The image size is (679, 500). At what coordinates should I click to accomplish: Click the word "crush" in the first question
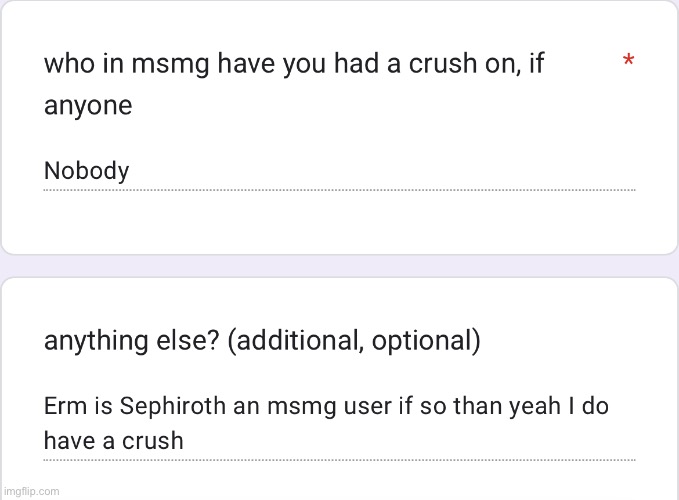click(x=486, y=64)
